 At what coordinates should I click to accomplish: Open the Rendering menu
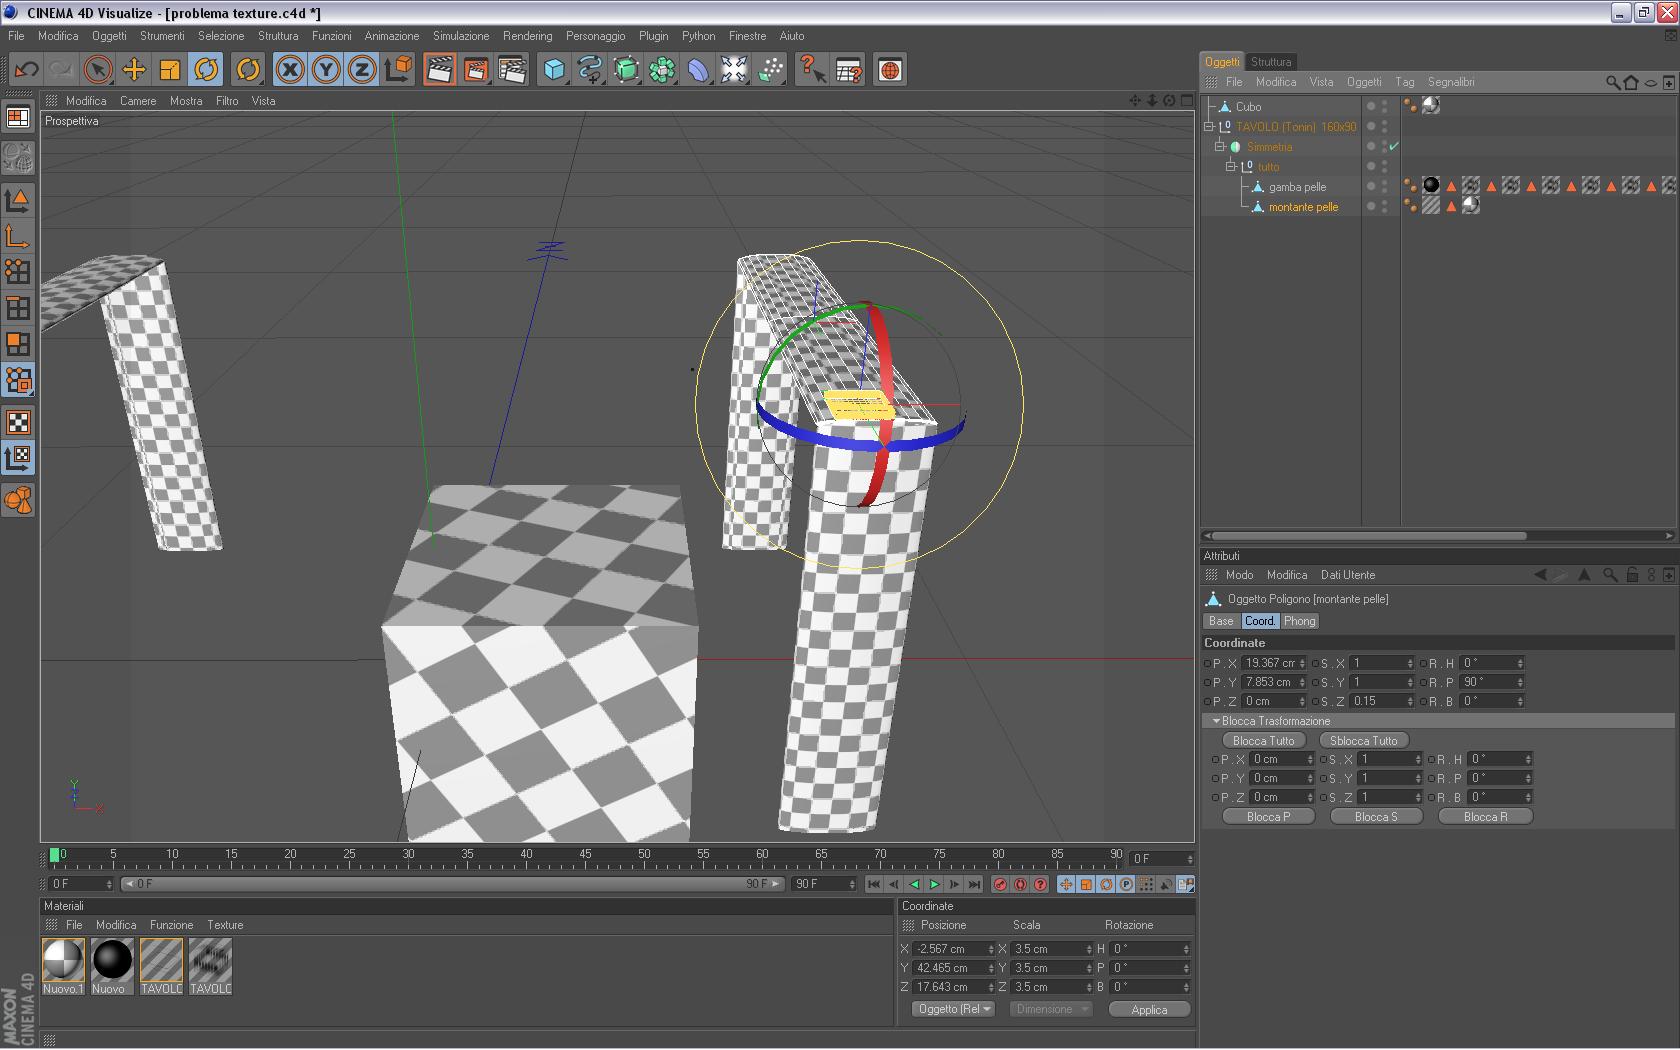[x=527, y=36]
